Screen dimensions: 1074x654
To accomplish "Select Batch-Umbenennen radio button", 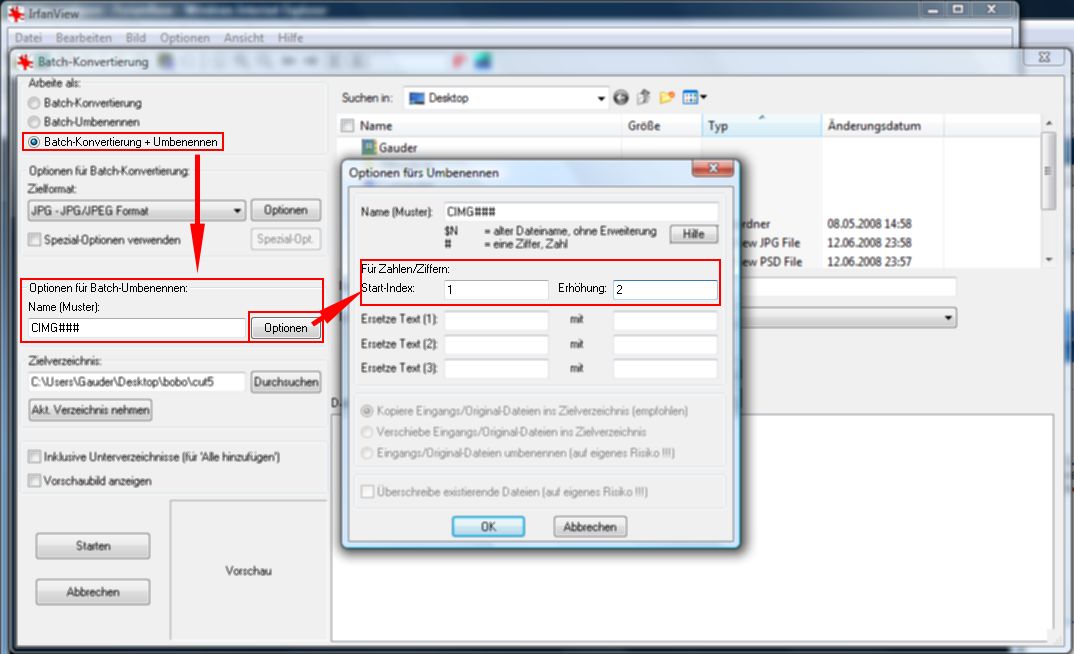I will point(34,122).
